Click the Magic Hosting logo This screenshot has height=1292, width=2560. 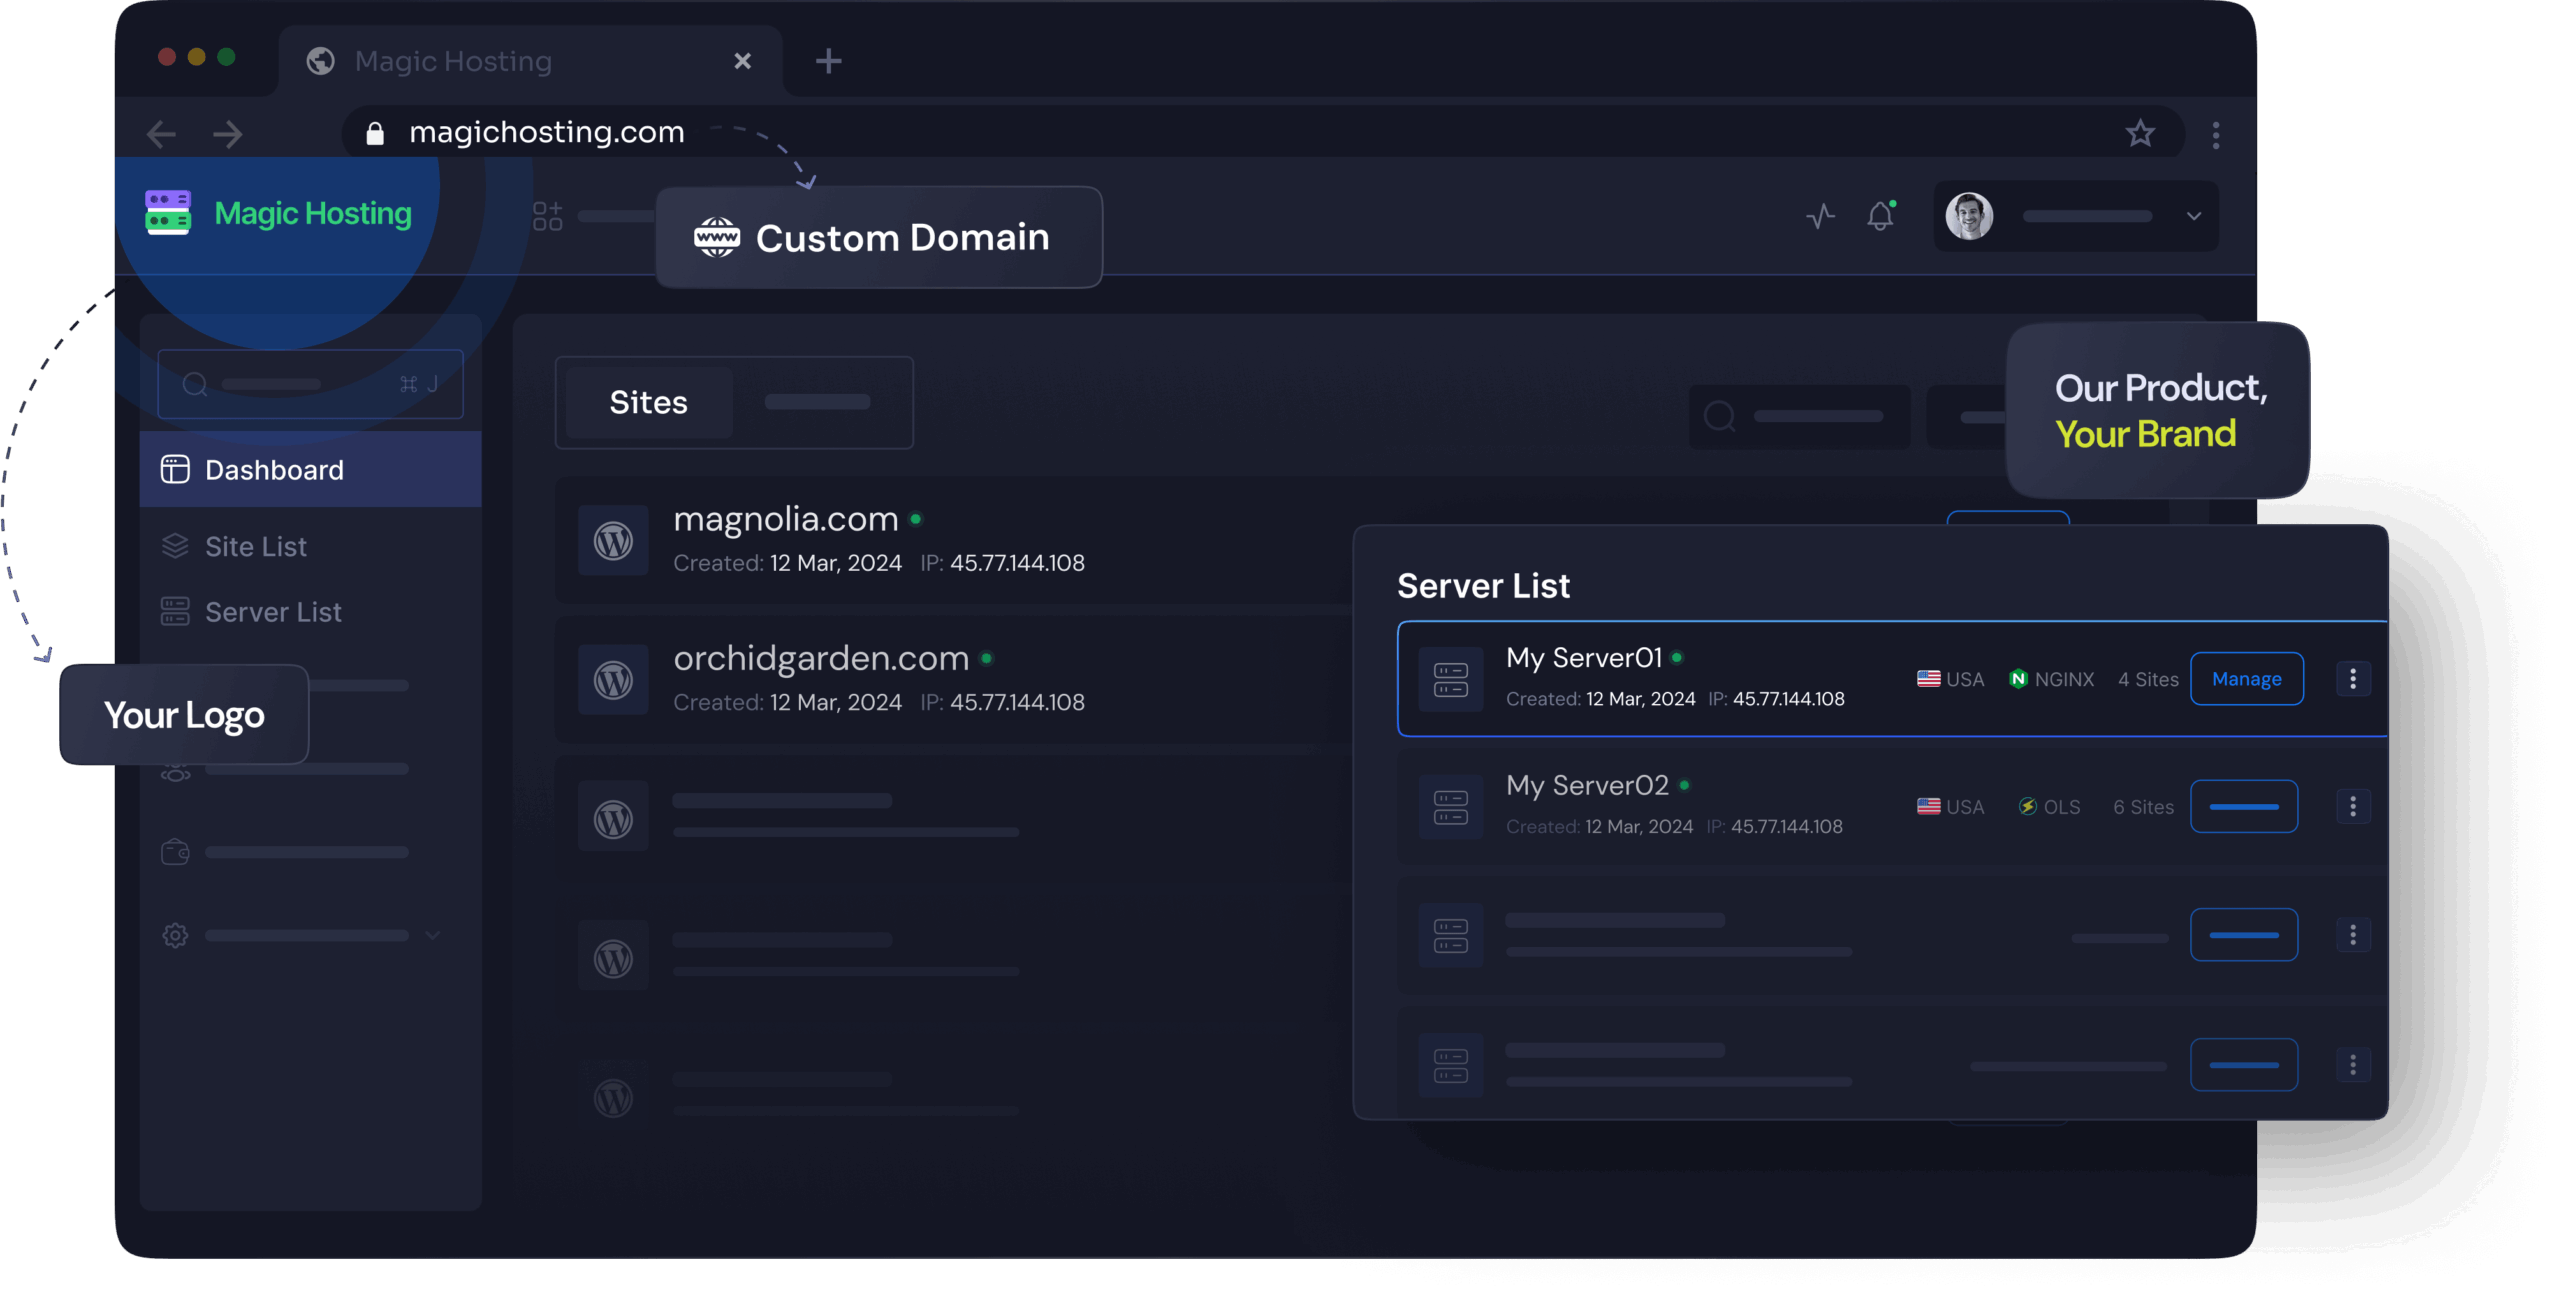[x=278, y=213]
